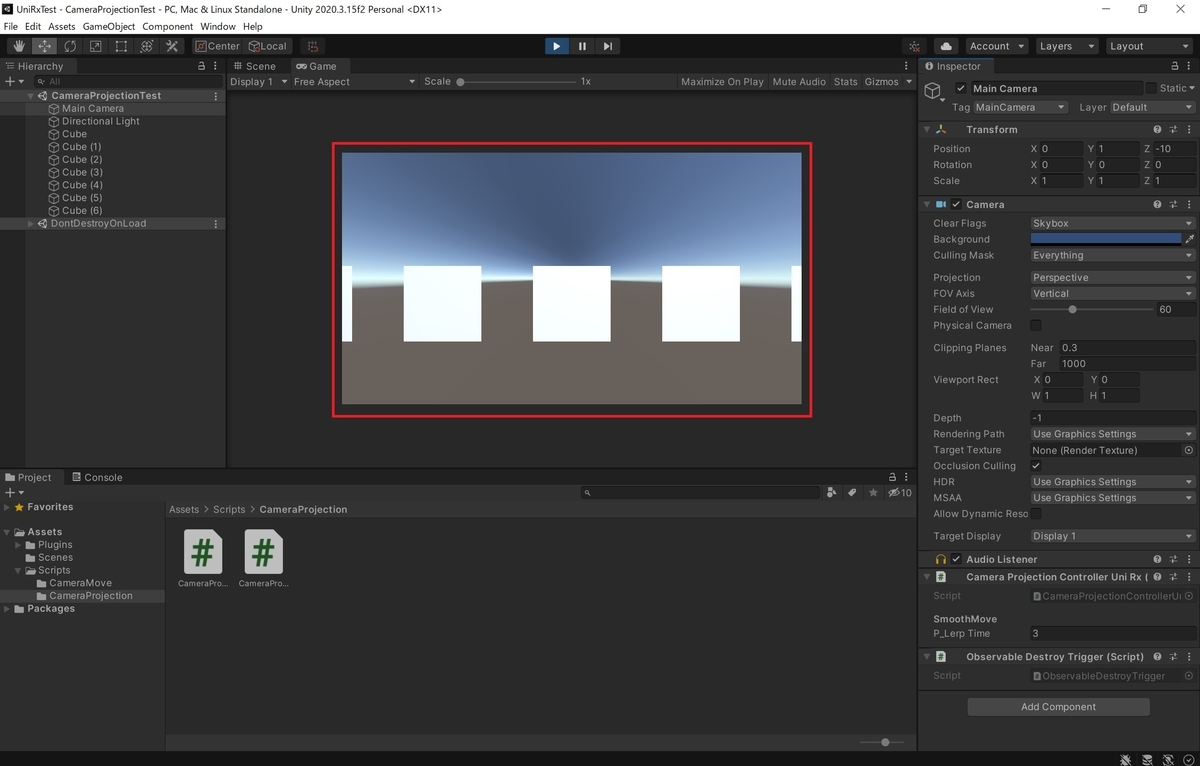Select the Rotate tool
1200x766 pixels.
pyautogui.click(x=70, y=46)
